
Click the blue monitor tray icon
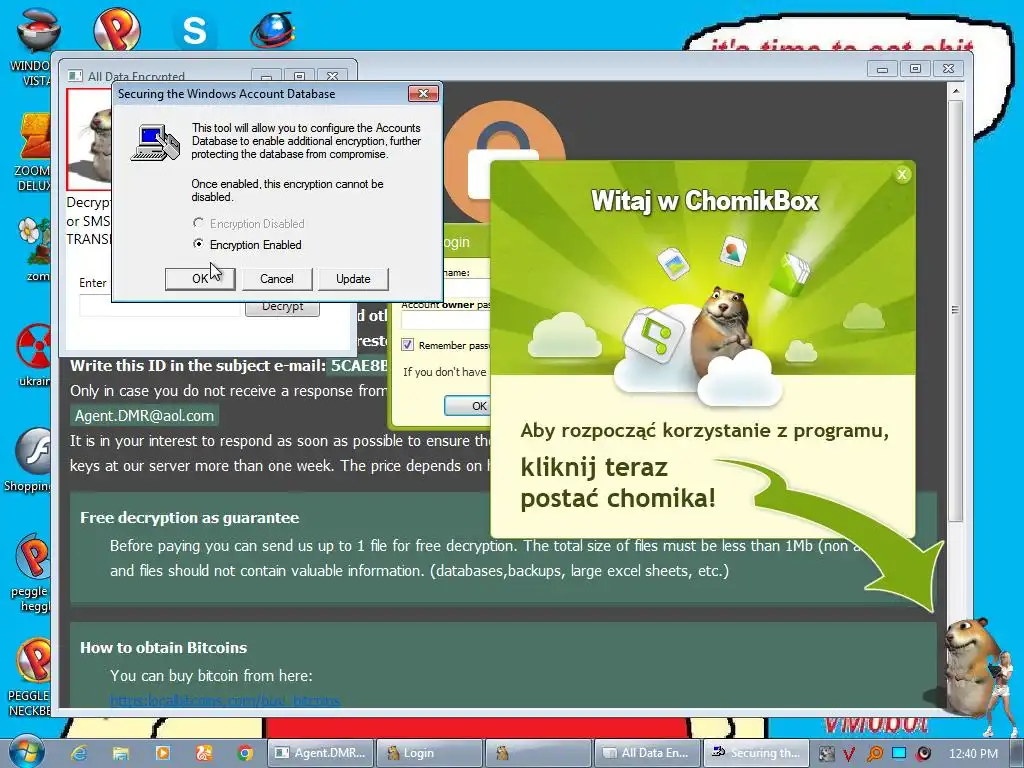coord(899,753)
